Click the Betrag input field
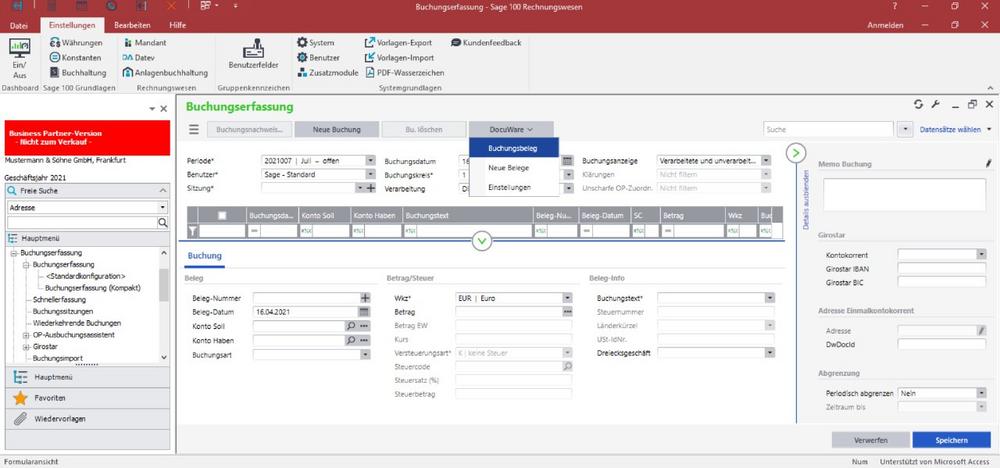Screen dimensions: 1000x468 pos(508,312)
